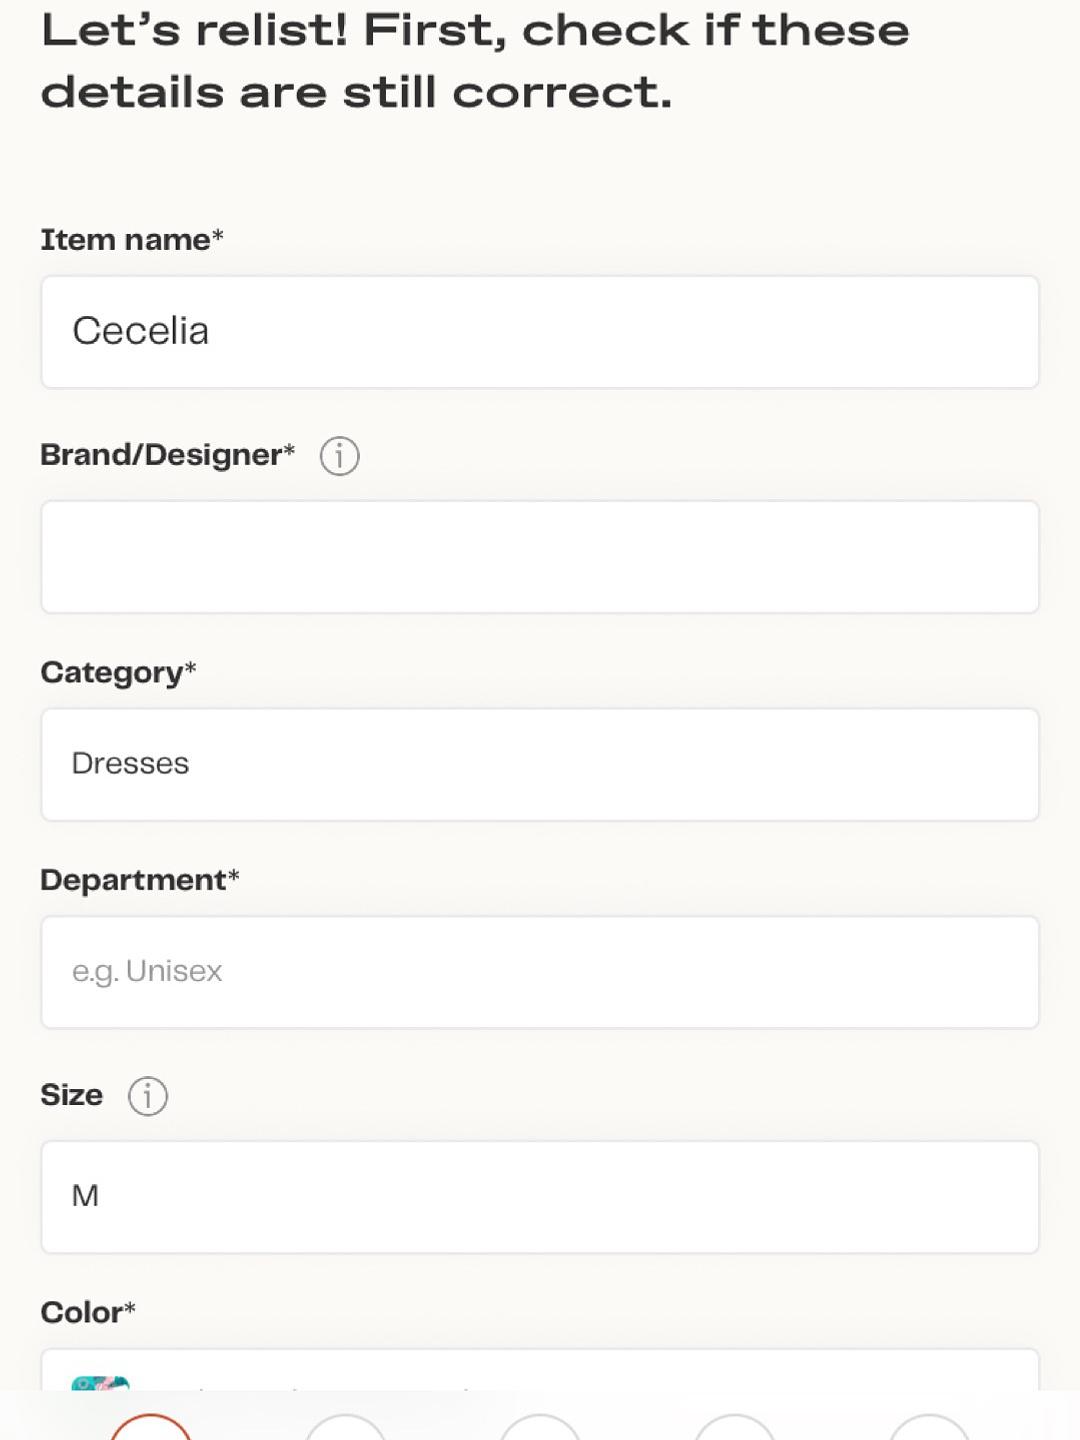The height and width of the screenshot is (1440, 1080).
Task: Select the first red-outlined step circle
Action: click(x=150, y=1427)
